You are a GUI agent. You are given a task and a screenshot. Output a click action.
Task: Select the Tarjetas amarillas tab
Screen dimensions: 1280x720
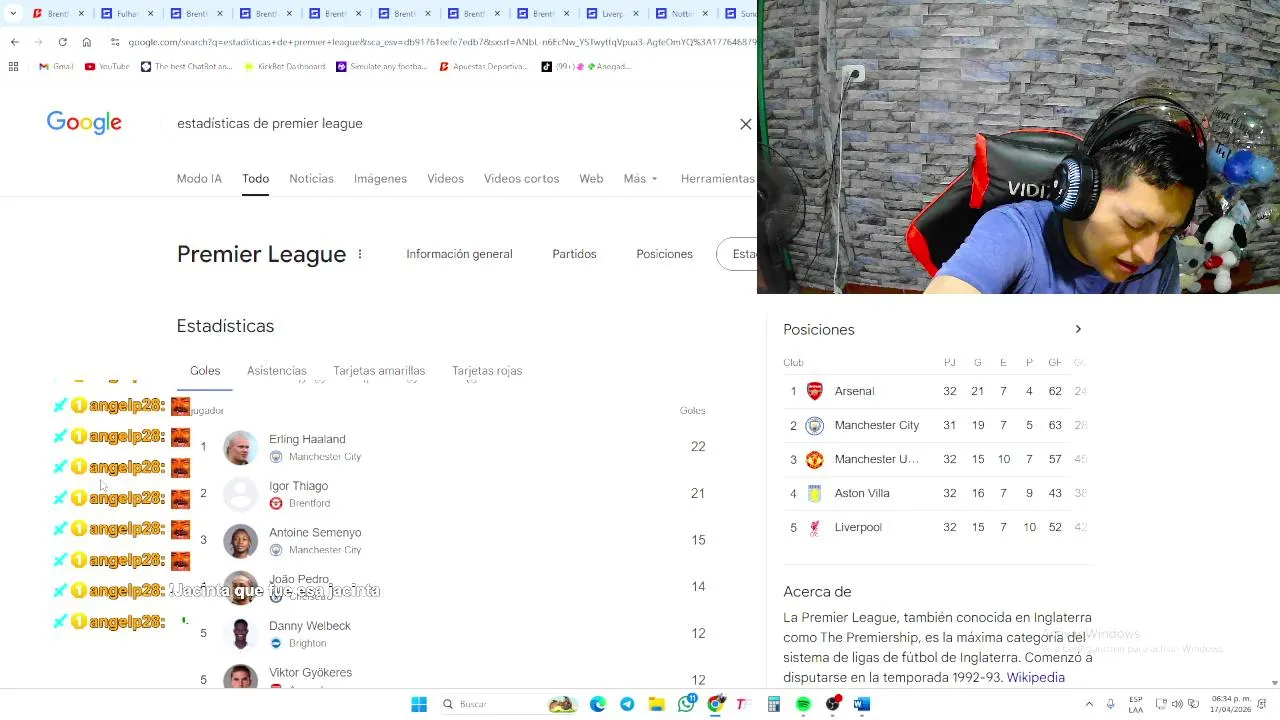(379, 371)
